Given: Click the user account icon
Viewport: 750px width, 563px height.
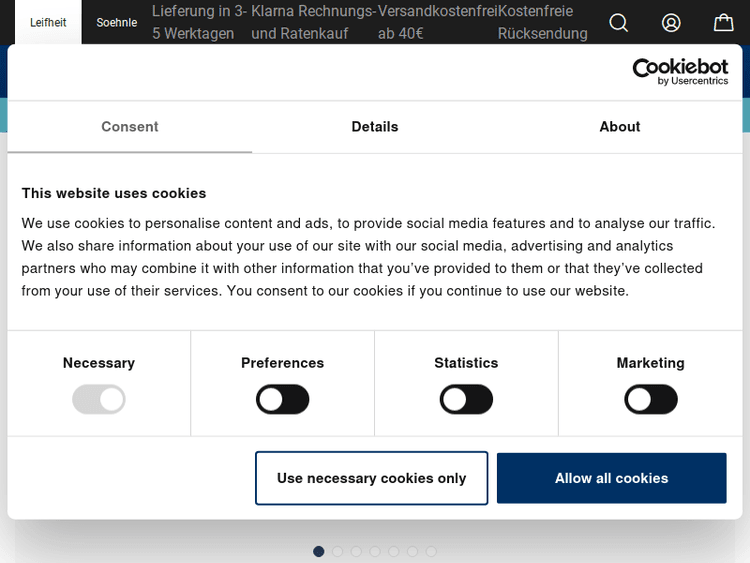Looking at the screenshot, I should 671,22.
